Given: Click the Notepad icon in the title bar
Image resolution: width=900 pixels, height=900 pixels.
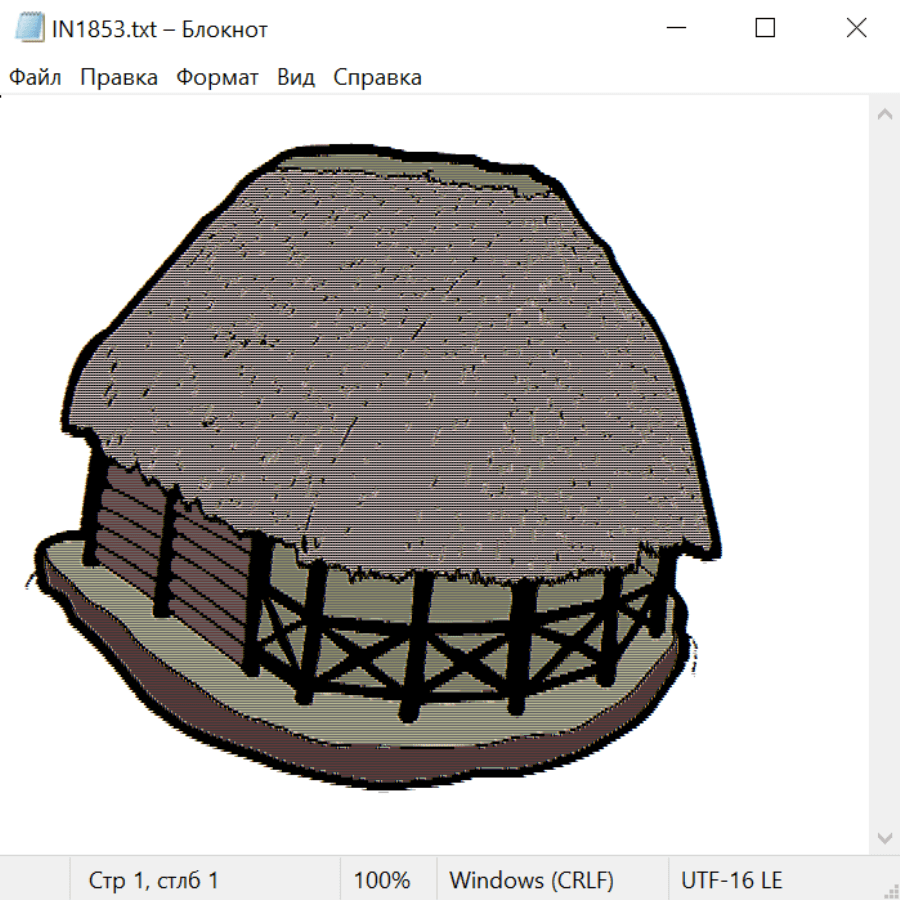Looking at the screenshot, I should [x=30, y=29].
